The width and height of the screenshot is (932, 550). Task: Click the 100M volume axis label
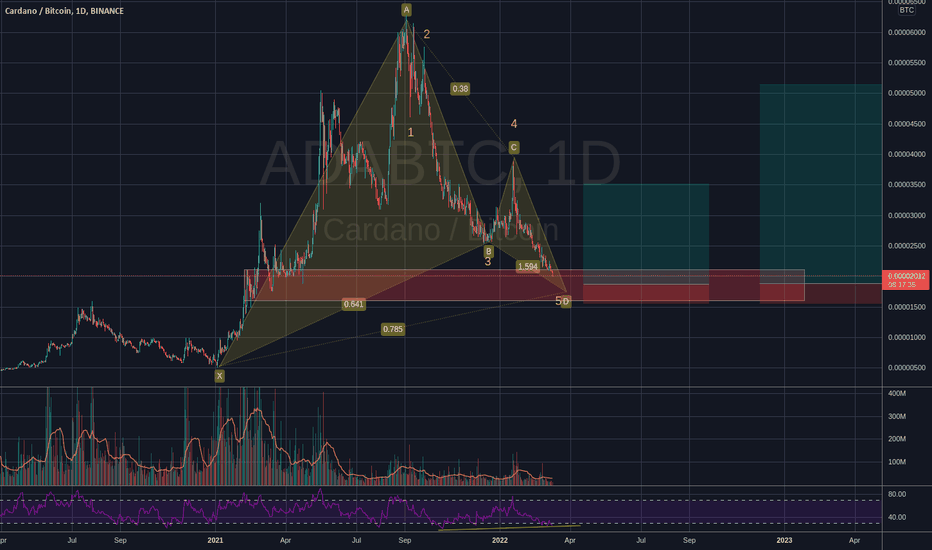coord(897,462)
